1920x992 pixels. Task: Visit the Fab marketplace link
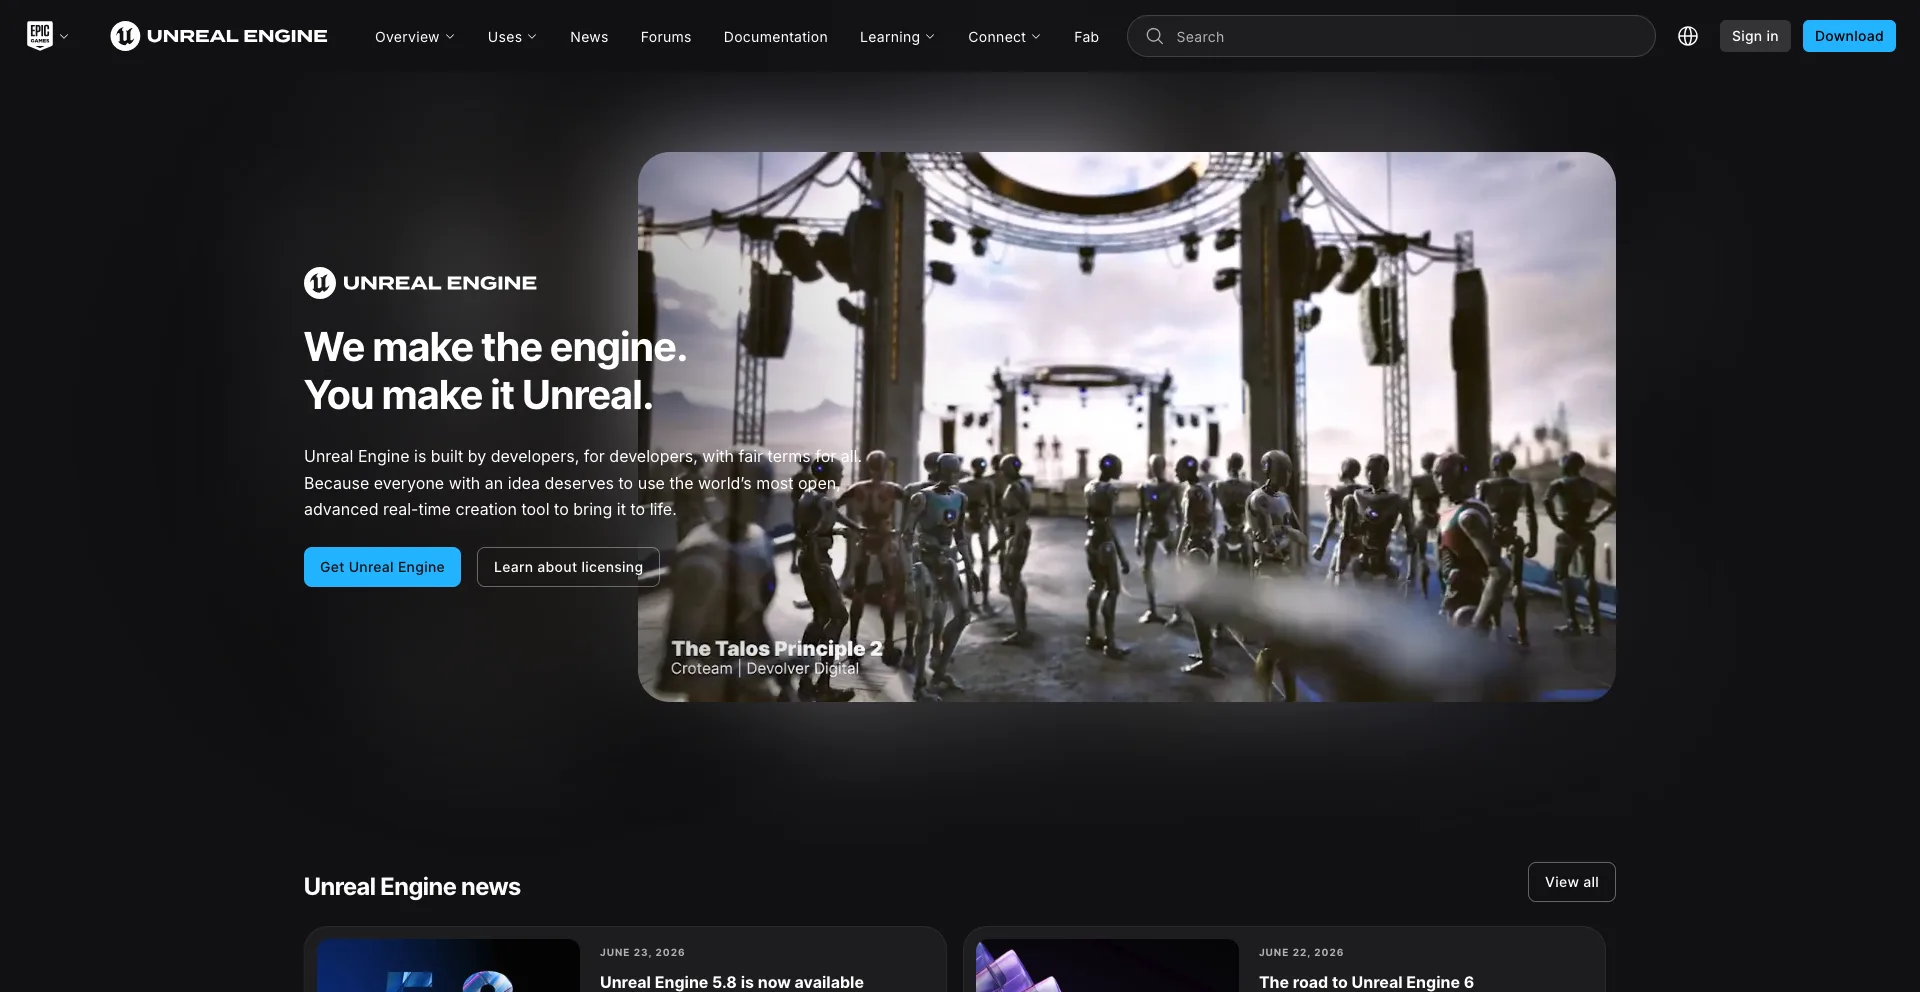[1086, 37]
